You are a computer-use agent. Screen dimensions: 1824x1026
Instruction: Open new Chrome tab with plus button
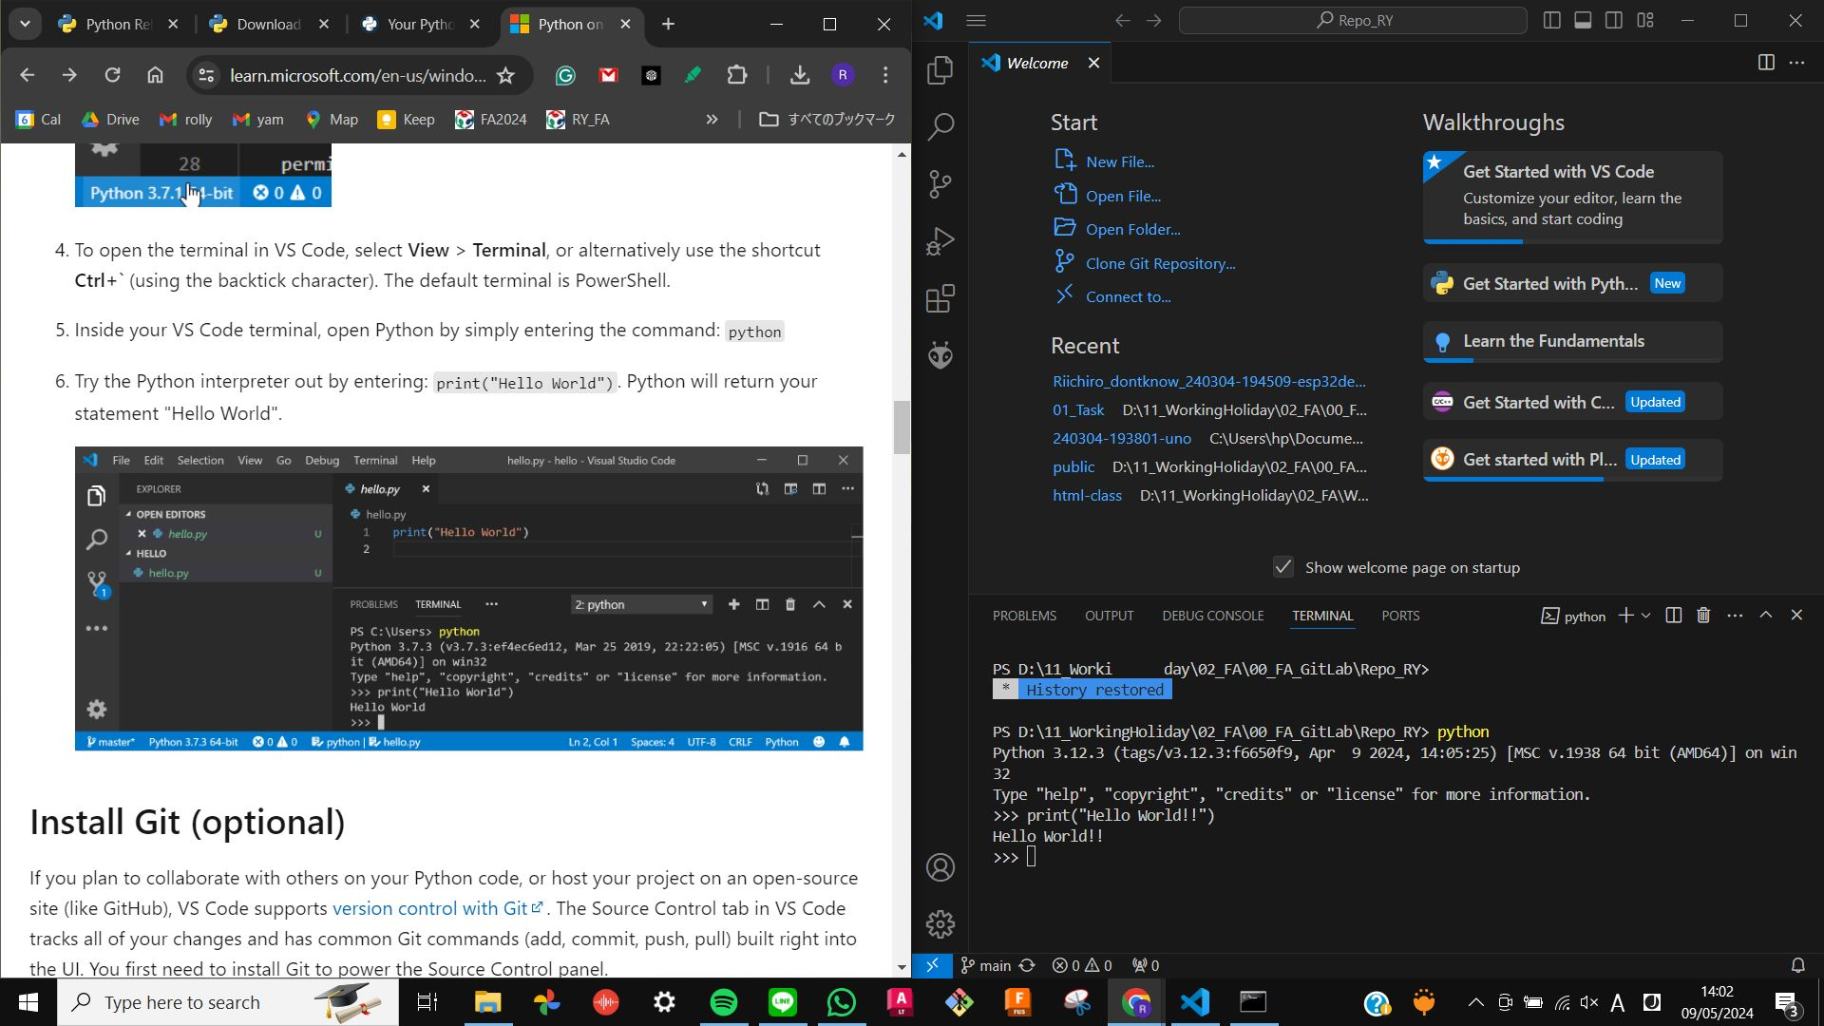pos(668,24)
